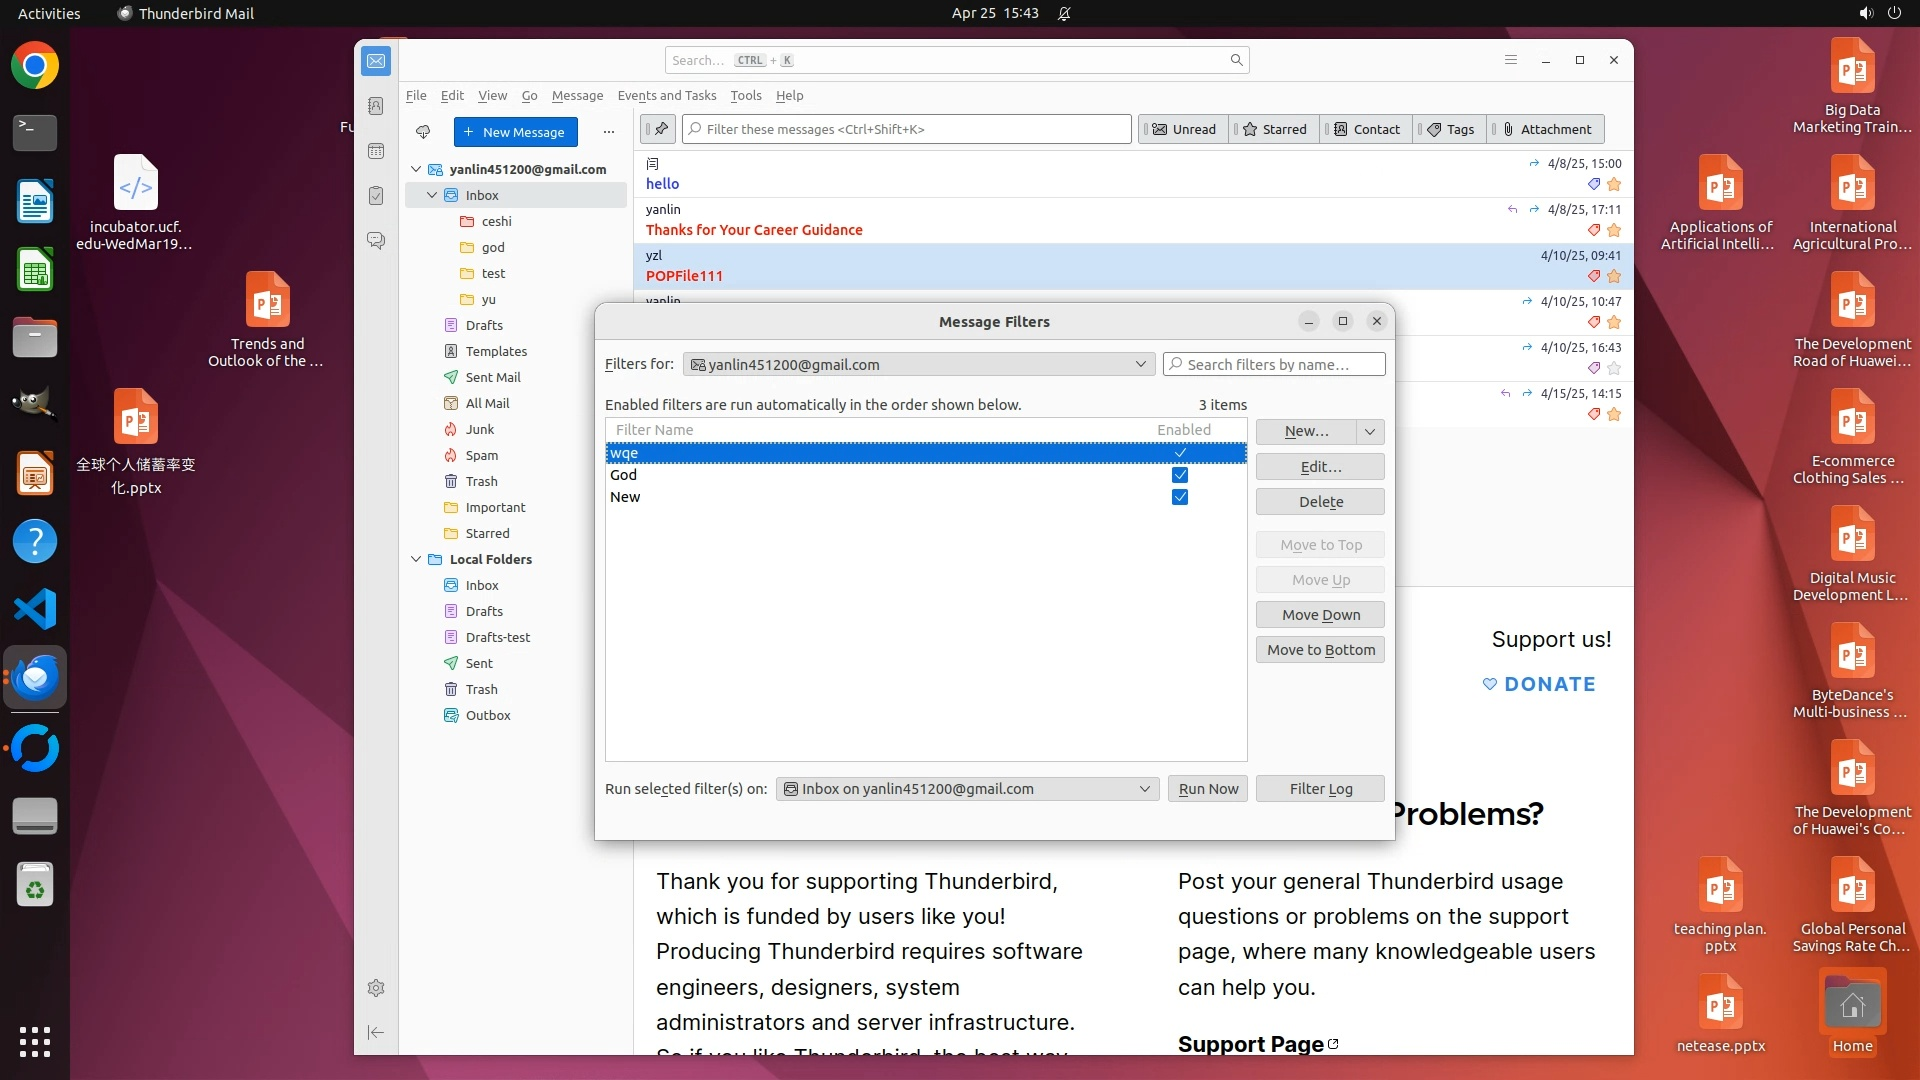Open the Calendar space icon
The height and width of the screenshot is (1080, 1920).
376,151
